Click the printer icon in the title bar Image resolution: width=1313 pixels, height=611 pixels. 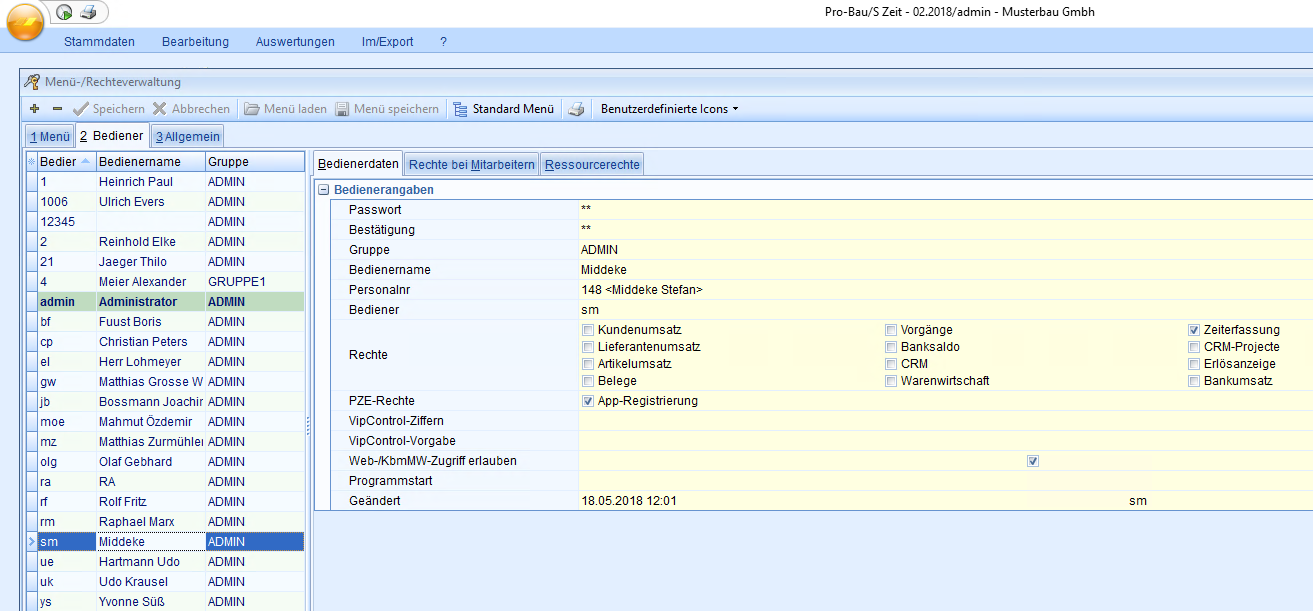point(88,12)
